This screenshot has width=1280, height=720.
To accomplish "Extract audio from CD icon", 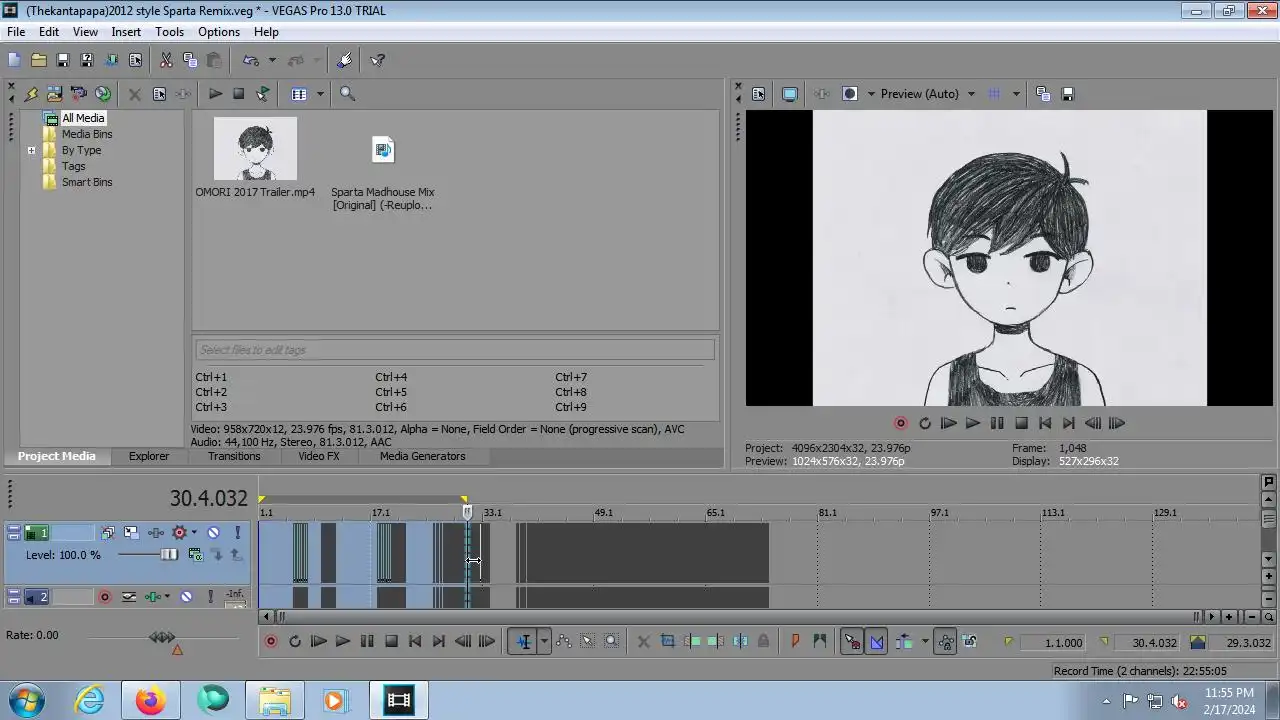I will [x=102, y=94].
